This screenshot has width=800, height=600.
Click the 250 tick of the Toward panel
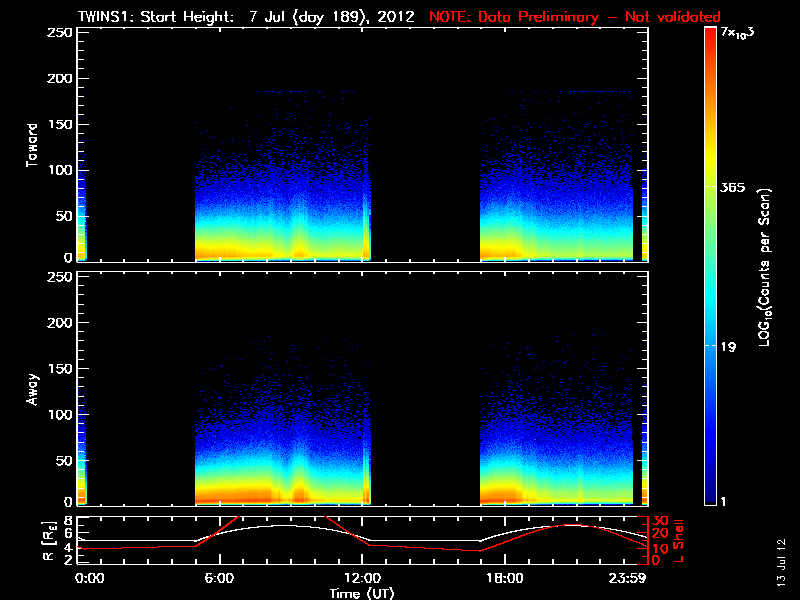pos(59,33)
